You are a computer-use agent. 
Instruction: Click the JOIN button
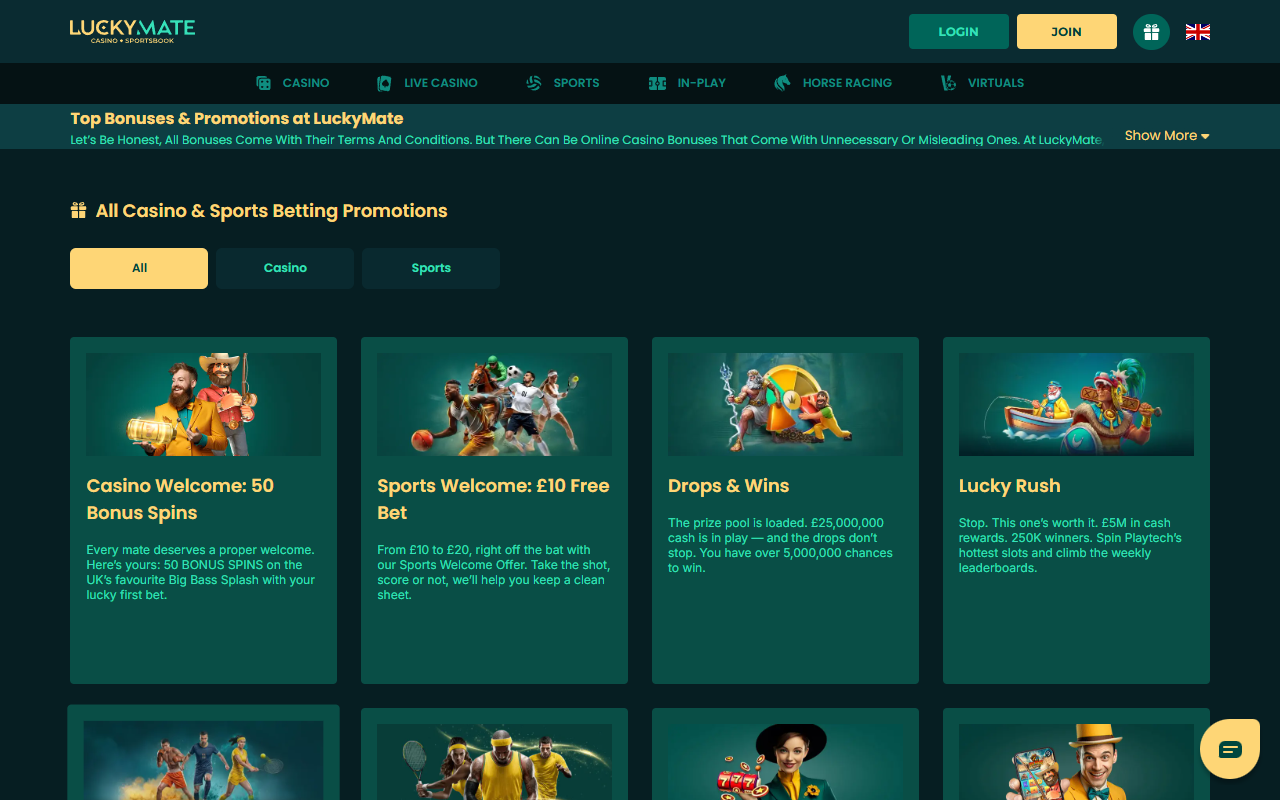[1066, 31]
